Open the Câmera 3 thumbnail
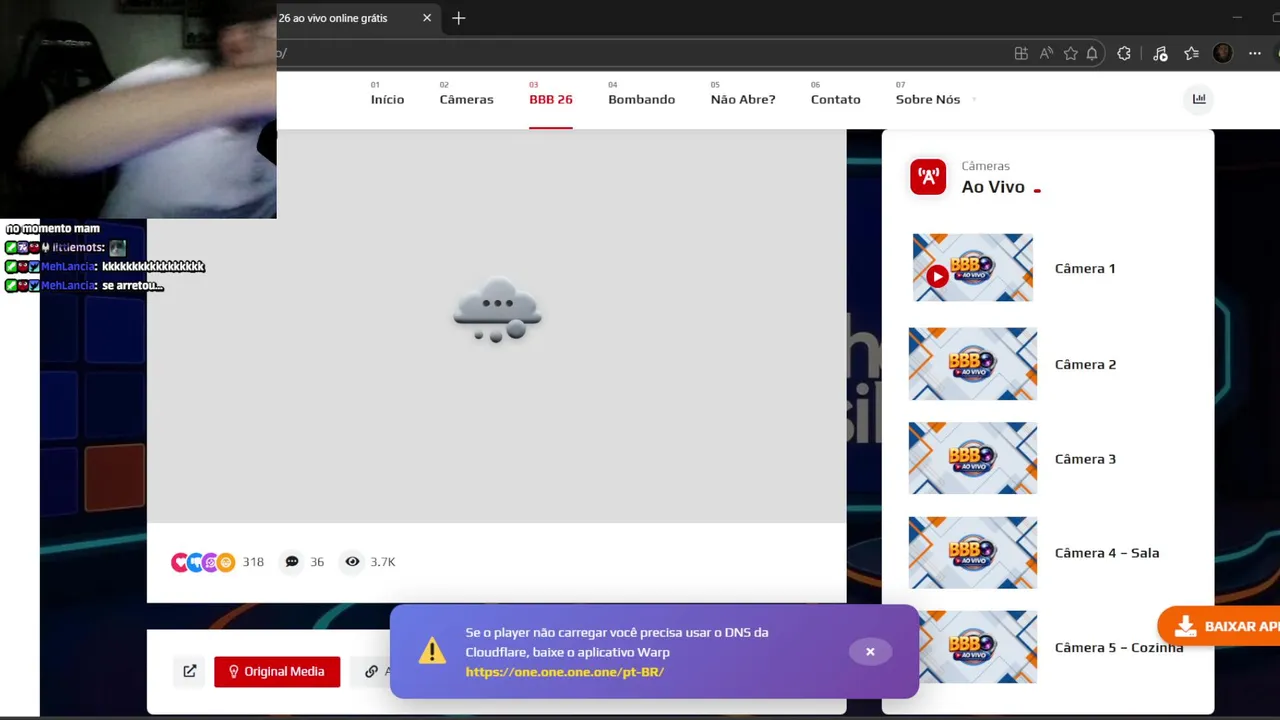Viewport: 1280px width, 720px height. [973, 458]
